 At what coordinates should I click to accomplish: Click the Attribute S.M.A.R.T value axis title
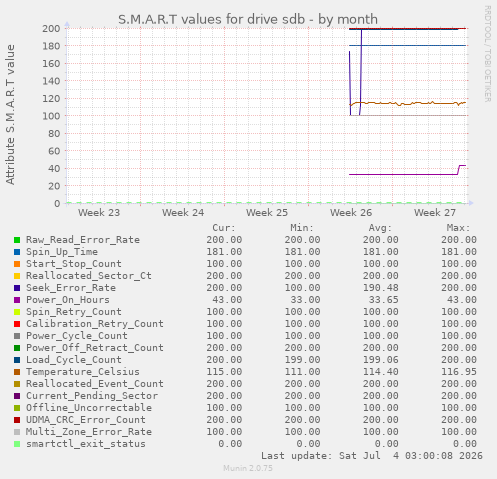(10, 115)
